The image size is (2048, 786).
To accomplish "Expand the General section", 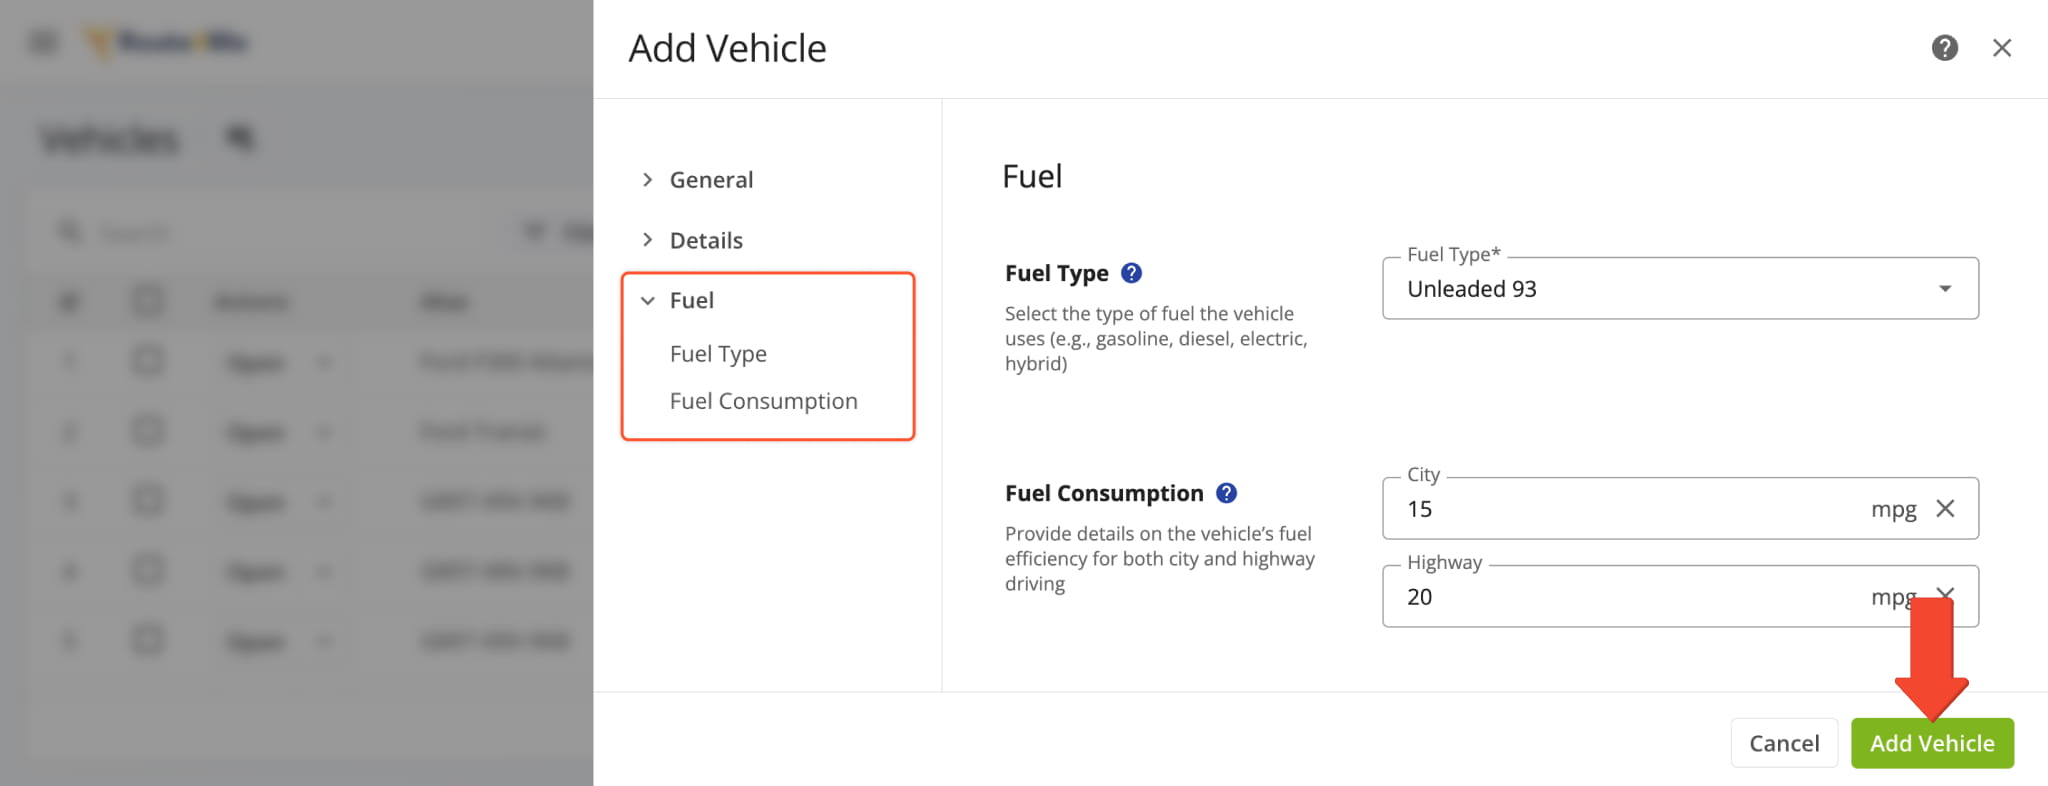I will (711, 179).
